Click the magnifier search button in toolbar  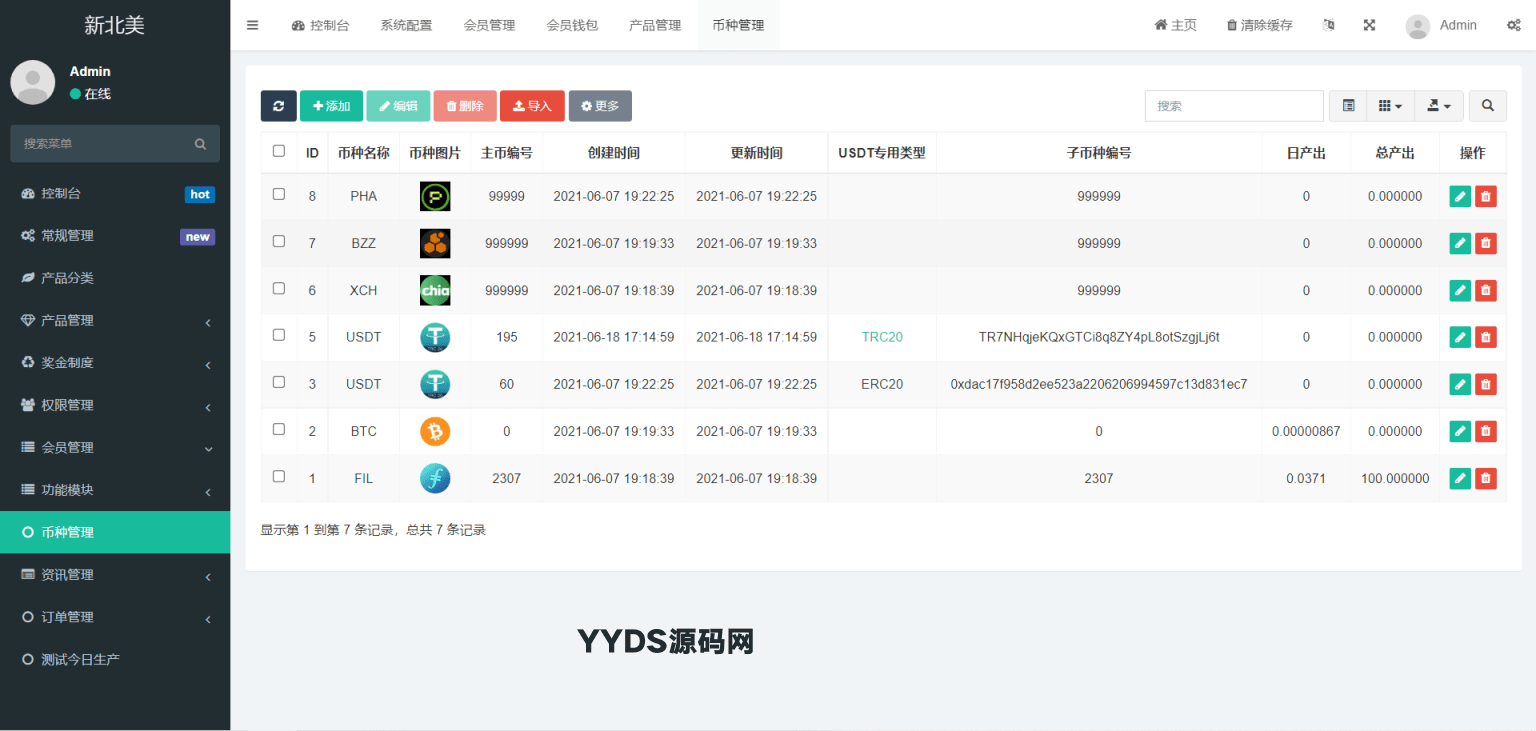pos(1487,106)
